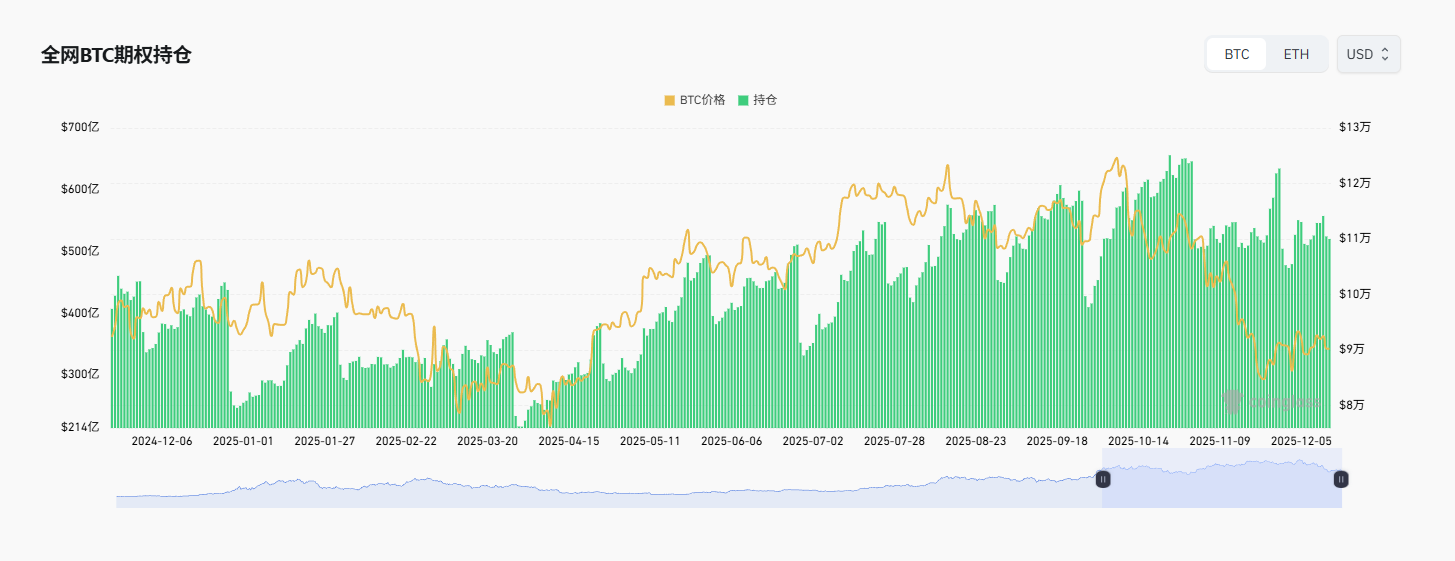Click the yellow BTC价格 legend swatch
Image resolution: width=1455 pixels, height=561 pixels.
click(670, 100)
